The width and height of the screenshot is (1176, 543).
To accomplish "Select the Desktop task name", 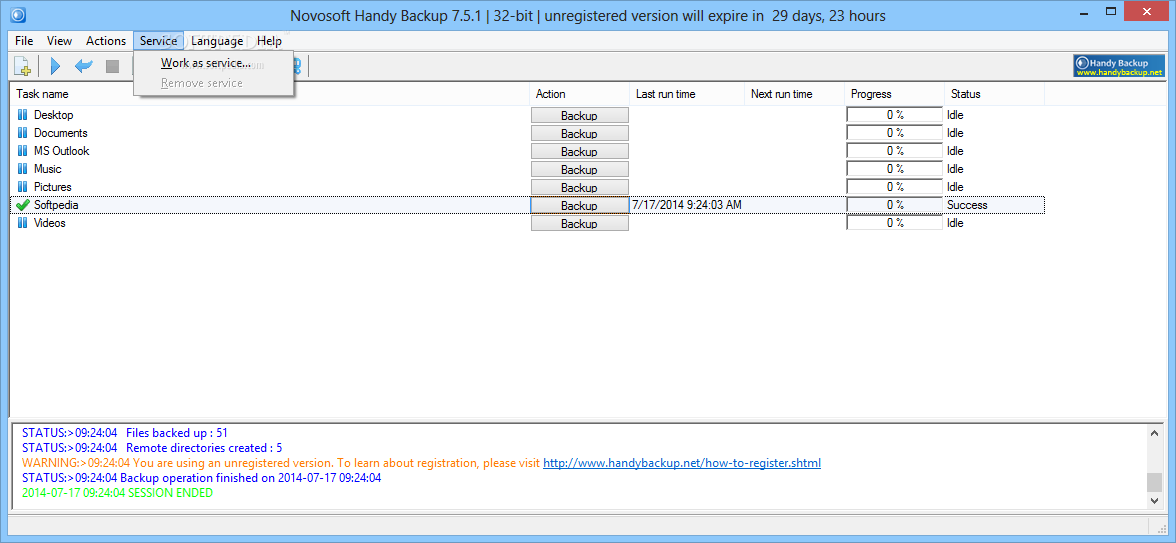I will tap(54, 115).
